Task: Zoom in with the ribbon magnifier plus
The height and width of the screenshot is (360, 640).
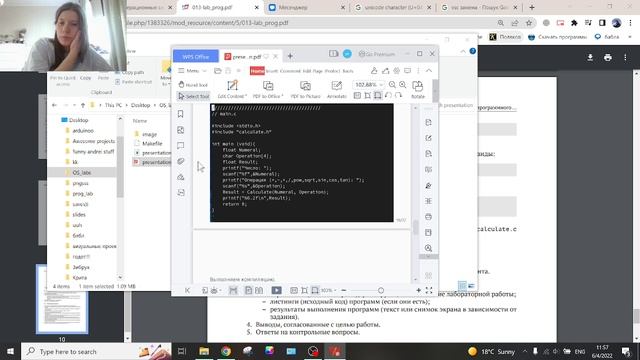Action: coord(402,84)
